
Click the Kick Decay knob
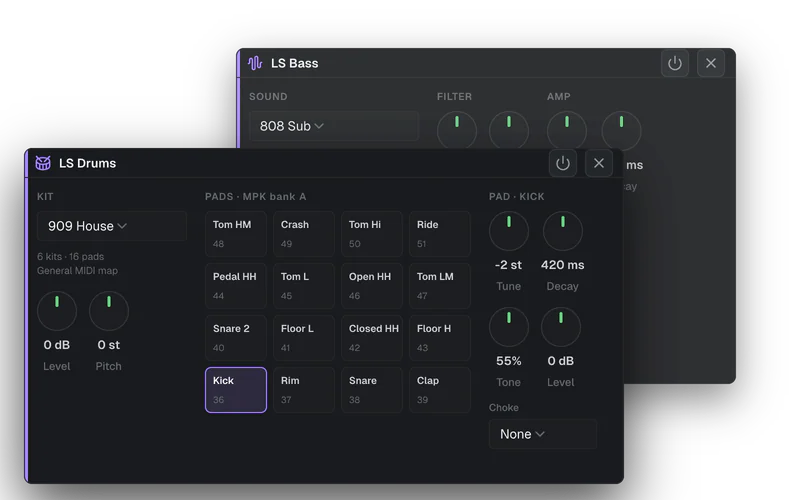[x=563, y=231]
